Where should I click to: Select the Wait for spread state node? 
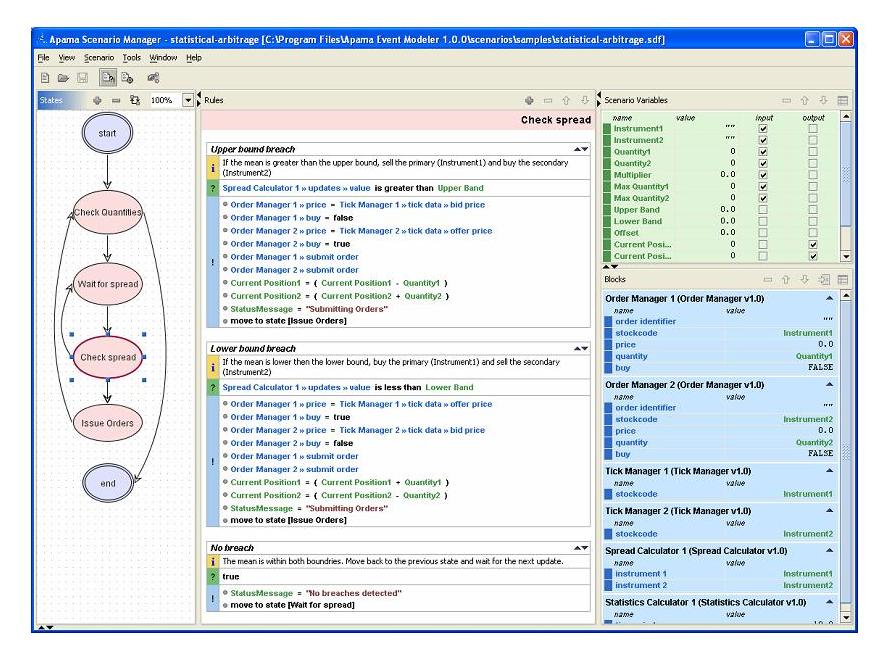[x=107, y=284]
